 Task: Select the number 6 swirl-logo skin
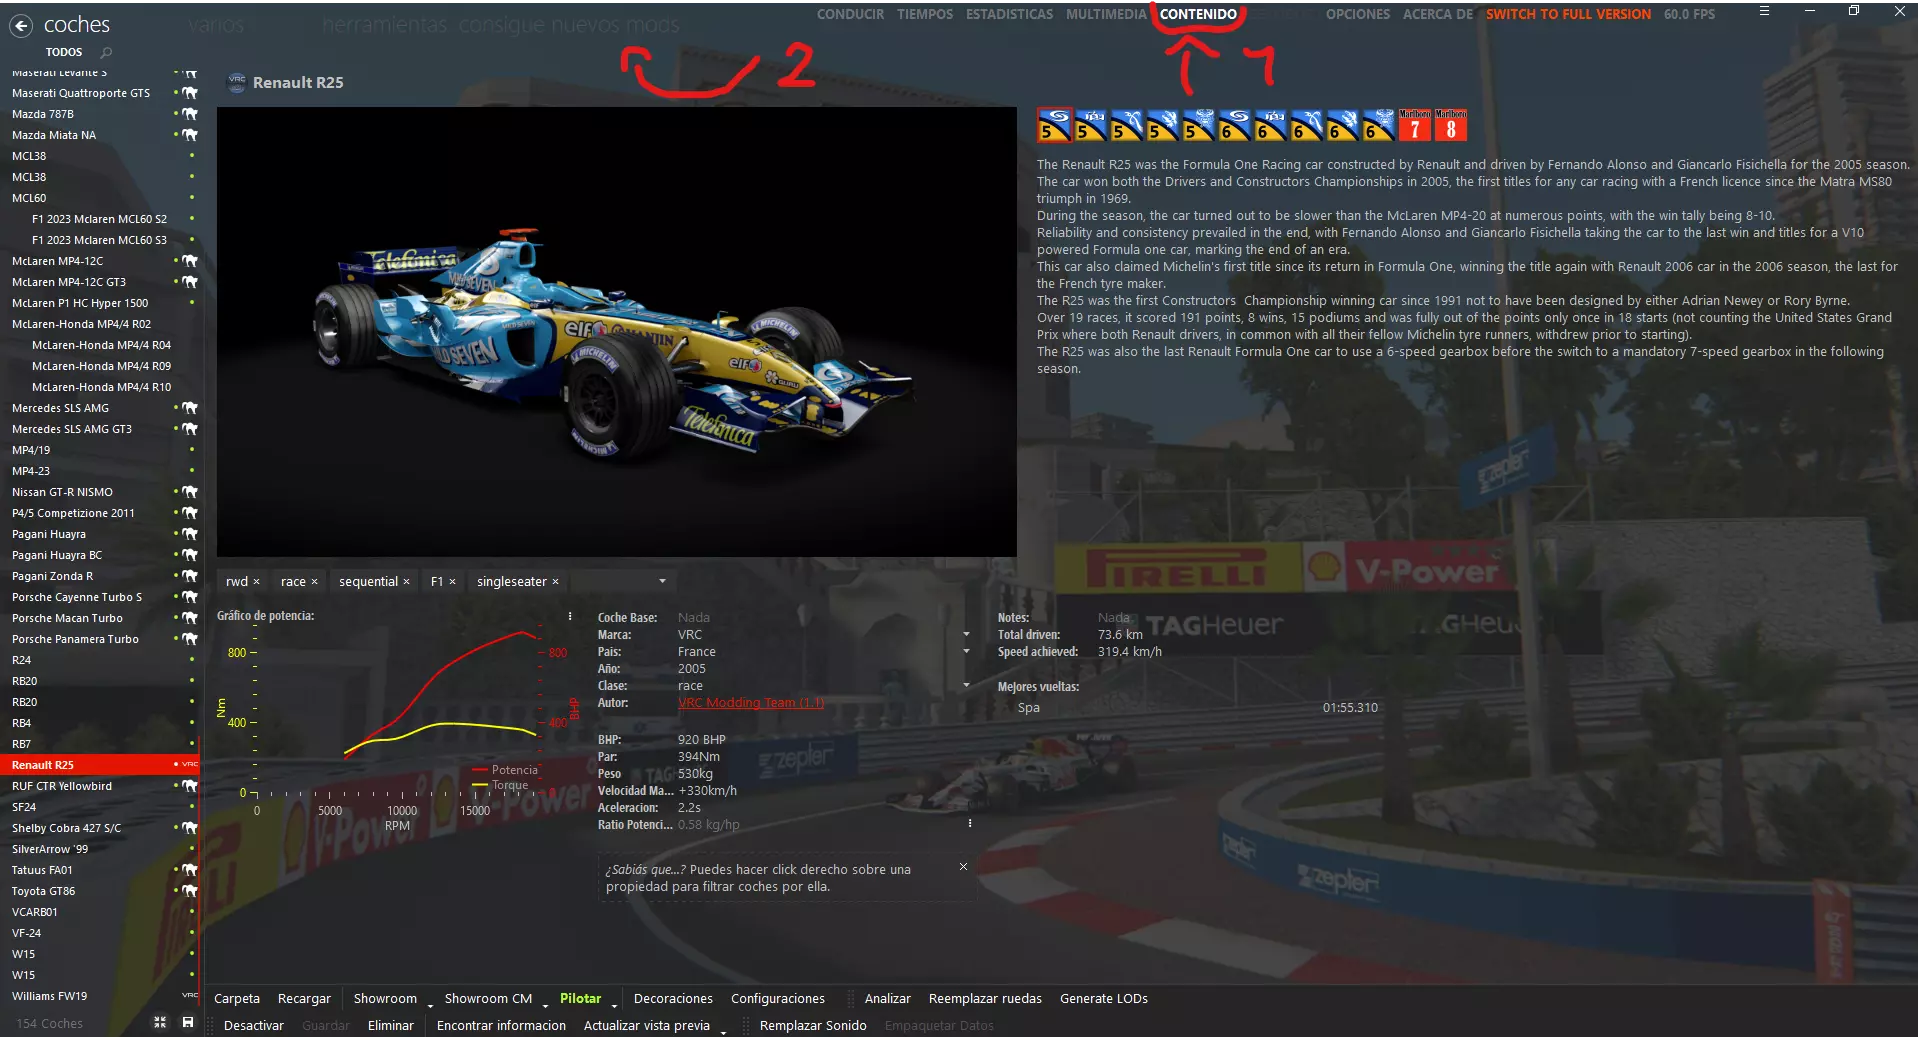[1235, 125]
